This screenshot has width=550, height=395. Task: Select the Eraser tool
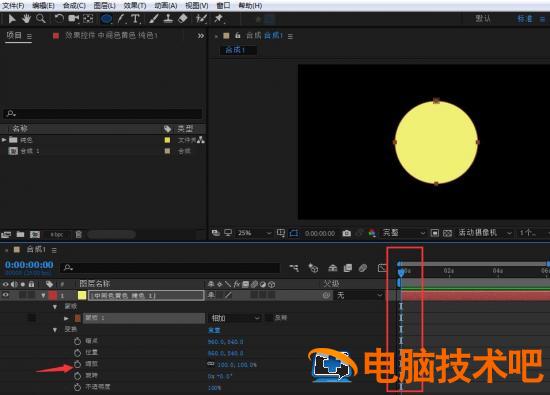(x=183, y=19)
